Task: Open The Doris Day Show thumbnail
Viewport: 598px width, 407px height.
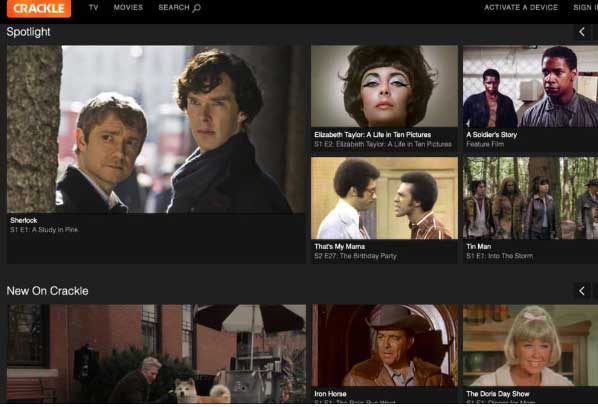Action: coord(530,345)
